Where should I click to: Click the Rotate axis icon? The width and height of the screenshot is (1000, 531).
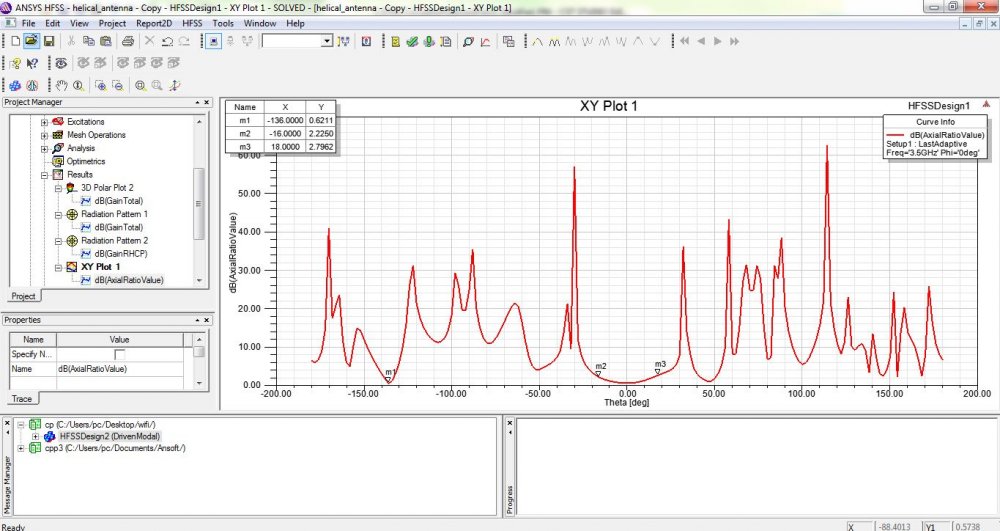[x=175, y=85]
